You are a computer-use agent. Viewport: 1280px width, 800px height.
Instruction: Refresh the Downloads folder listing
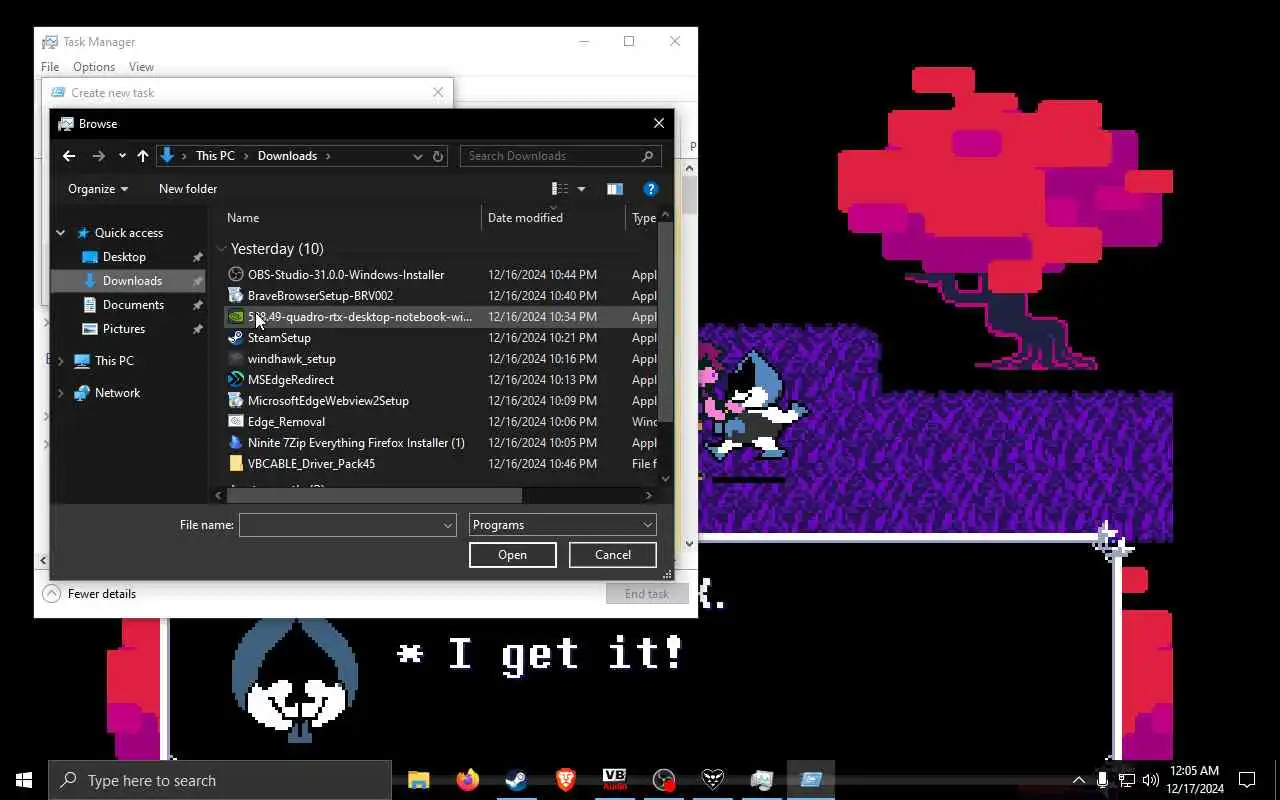coord(438,156)
